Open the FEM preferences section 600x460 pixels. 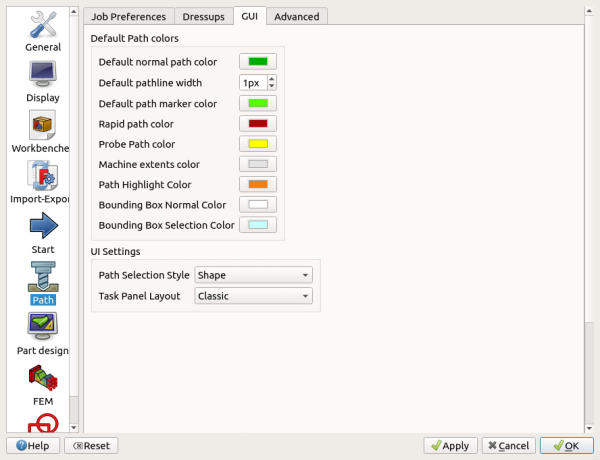tap(43, 385)
